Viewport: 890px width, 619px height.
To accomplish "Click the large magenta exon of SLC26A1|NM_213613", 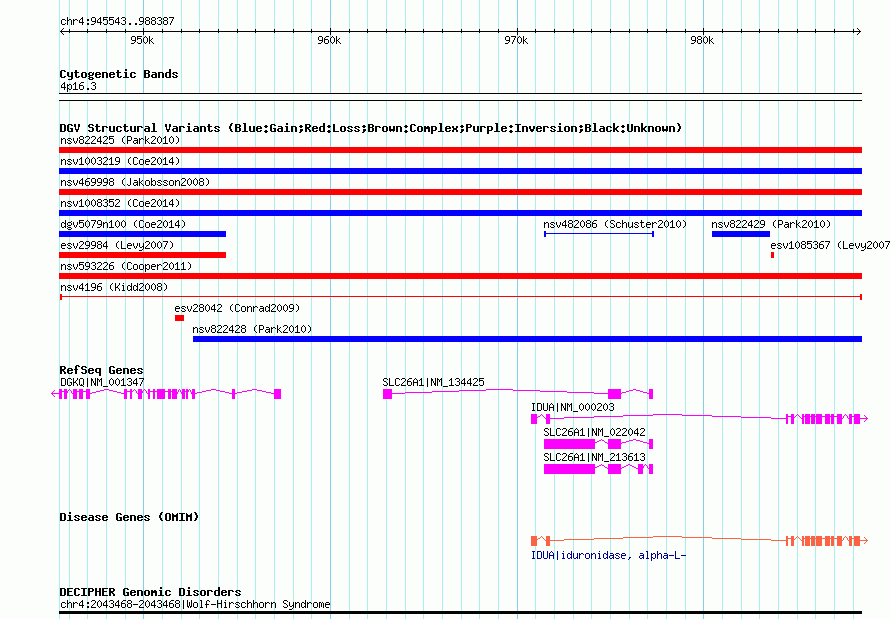I will [569, 469].
